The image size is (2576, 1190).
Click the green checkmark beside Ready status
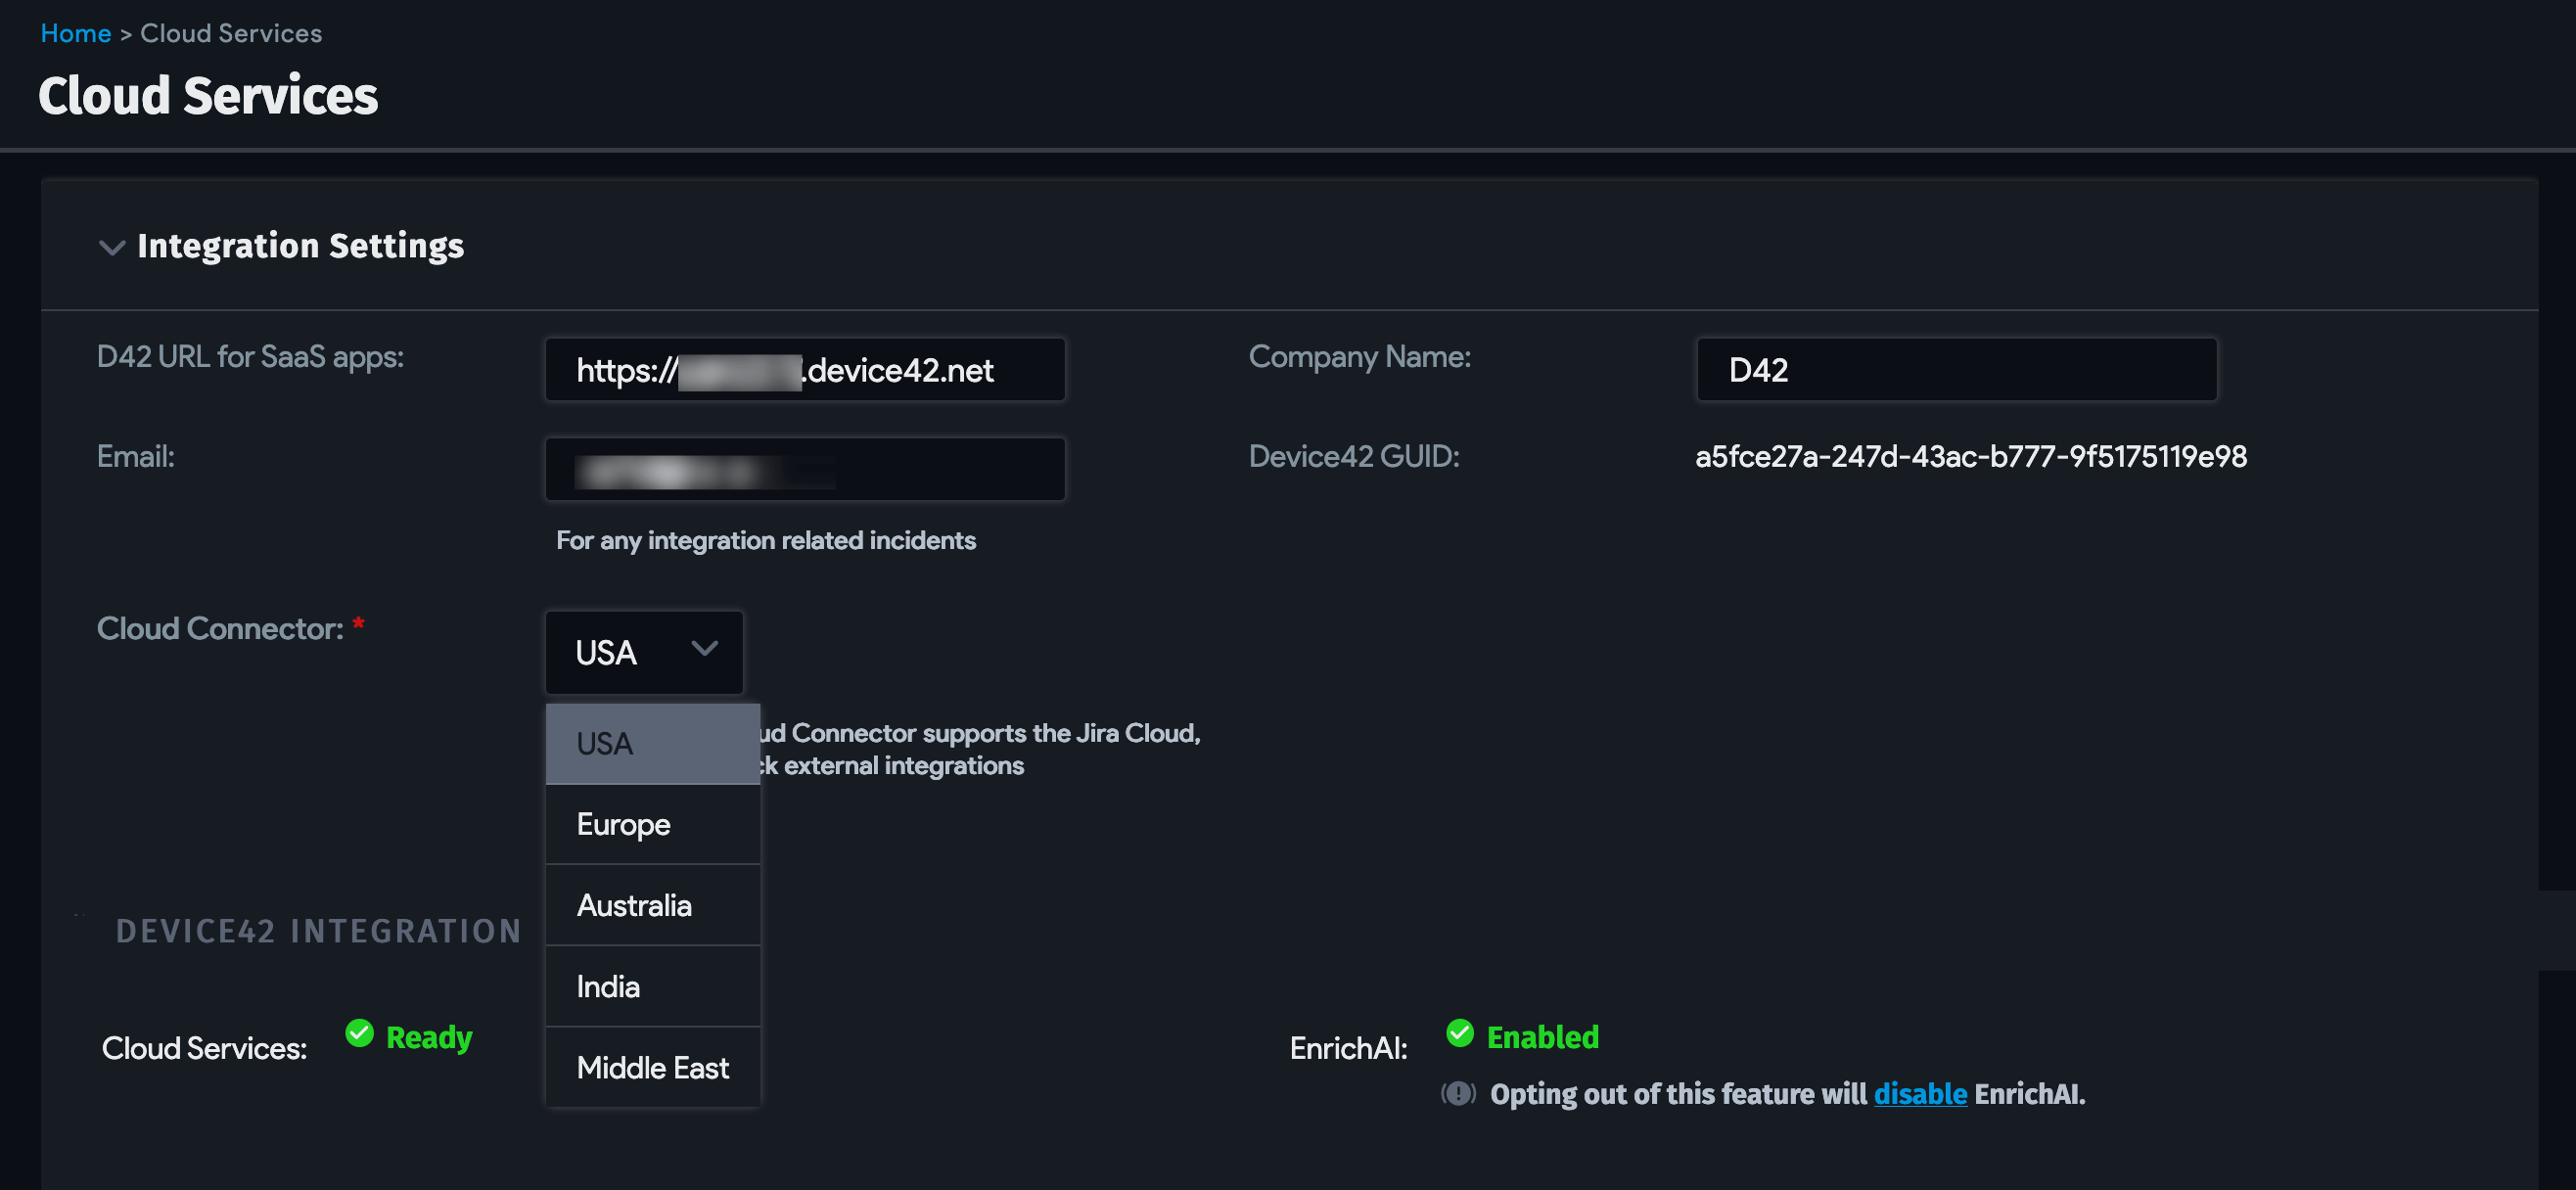click(361, 1033)
